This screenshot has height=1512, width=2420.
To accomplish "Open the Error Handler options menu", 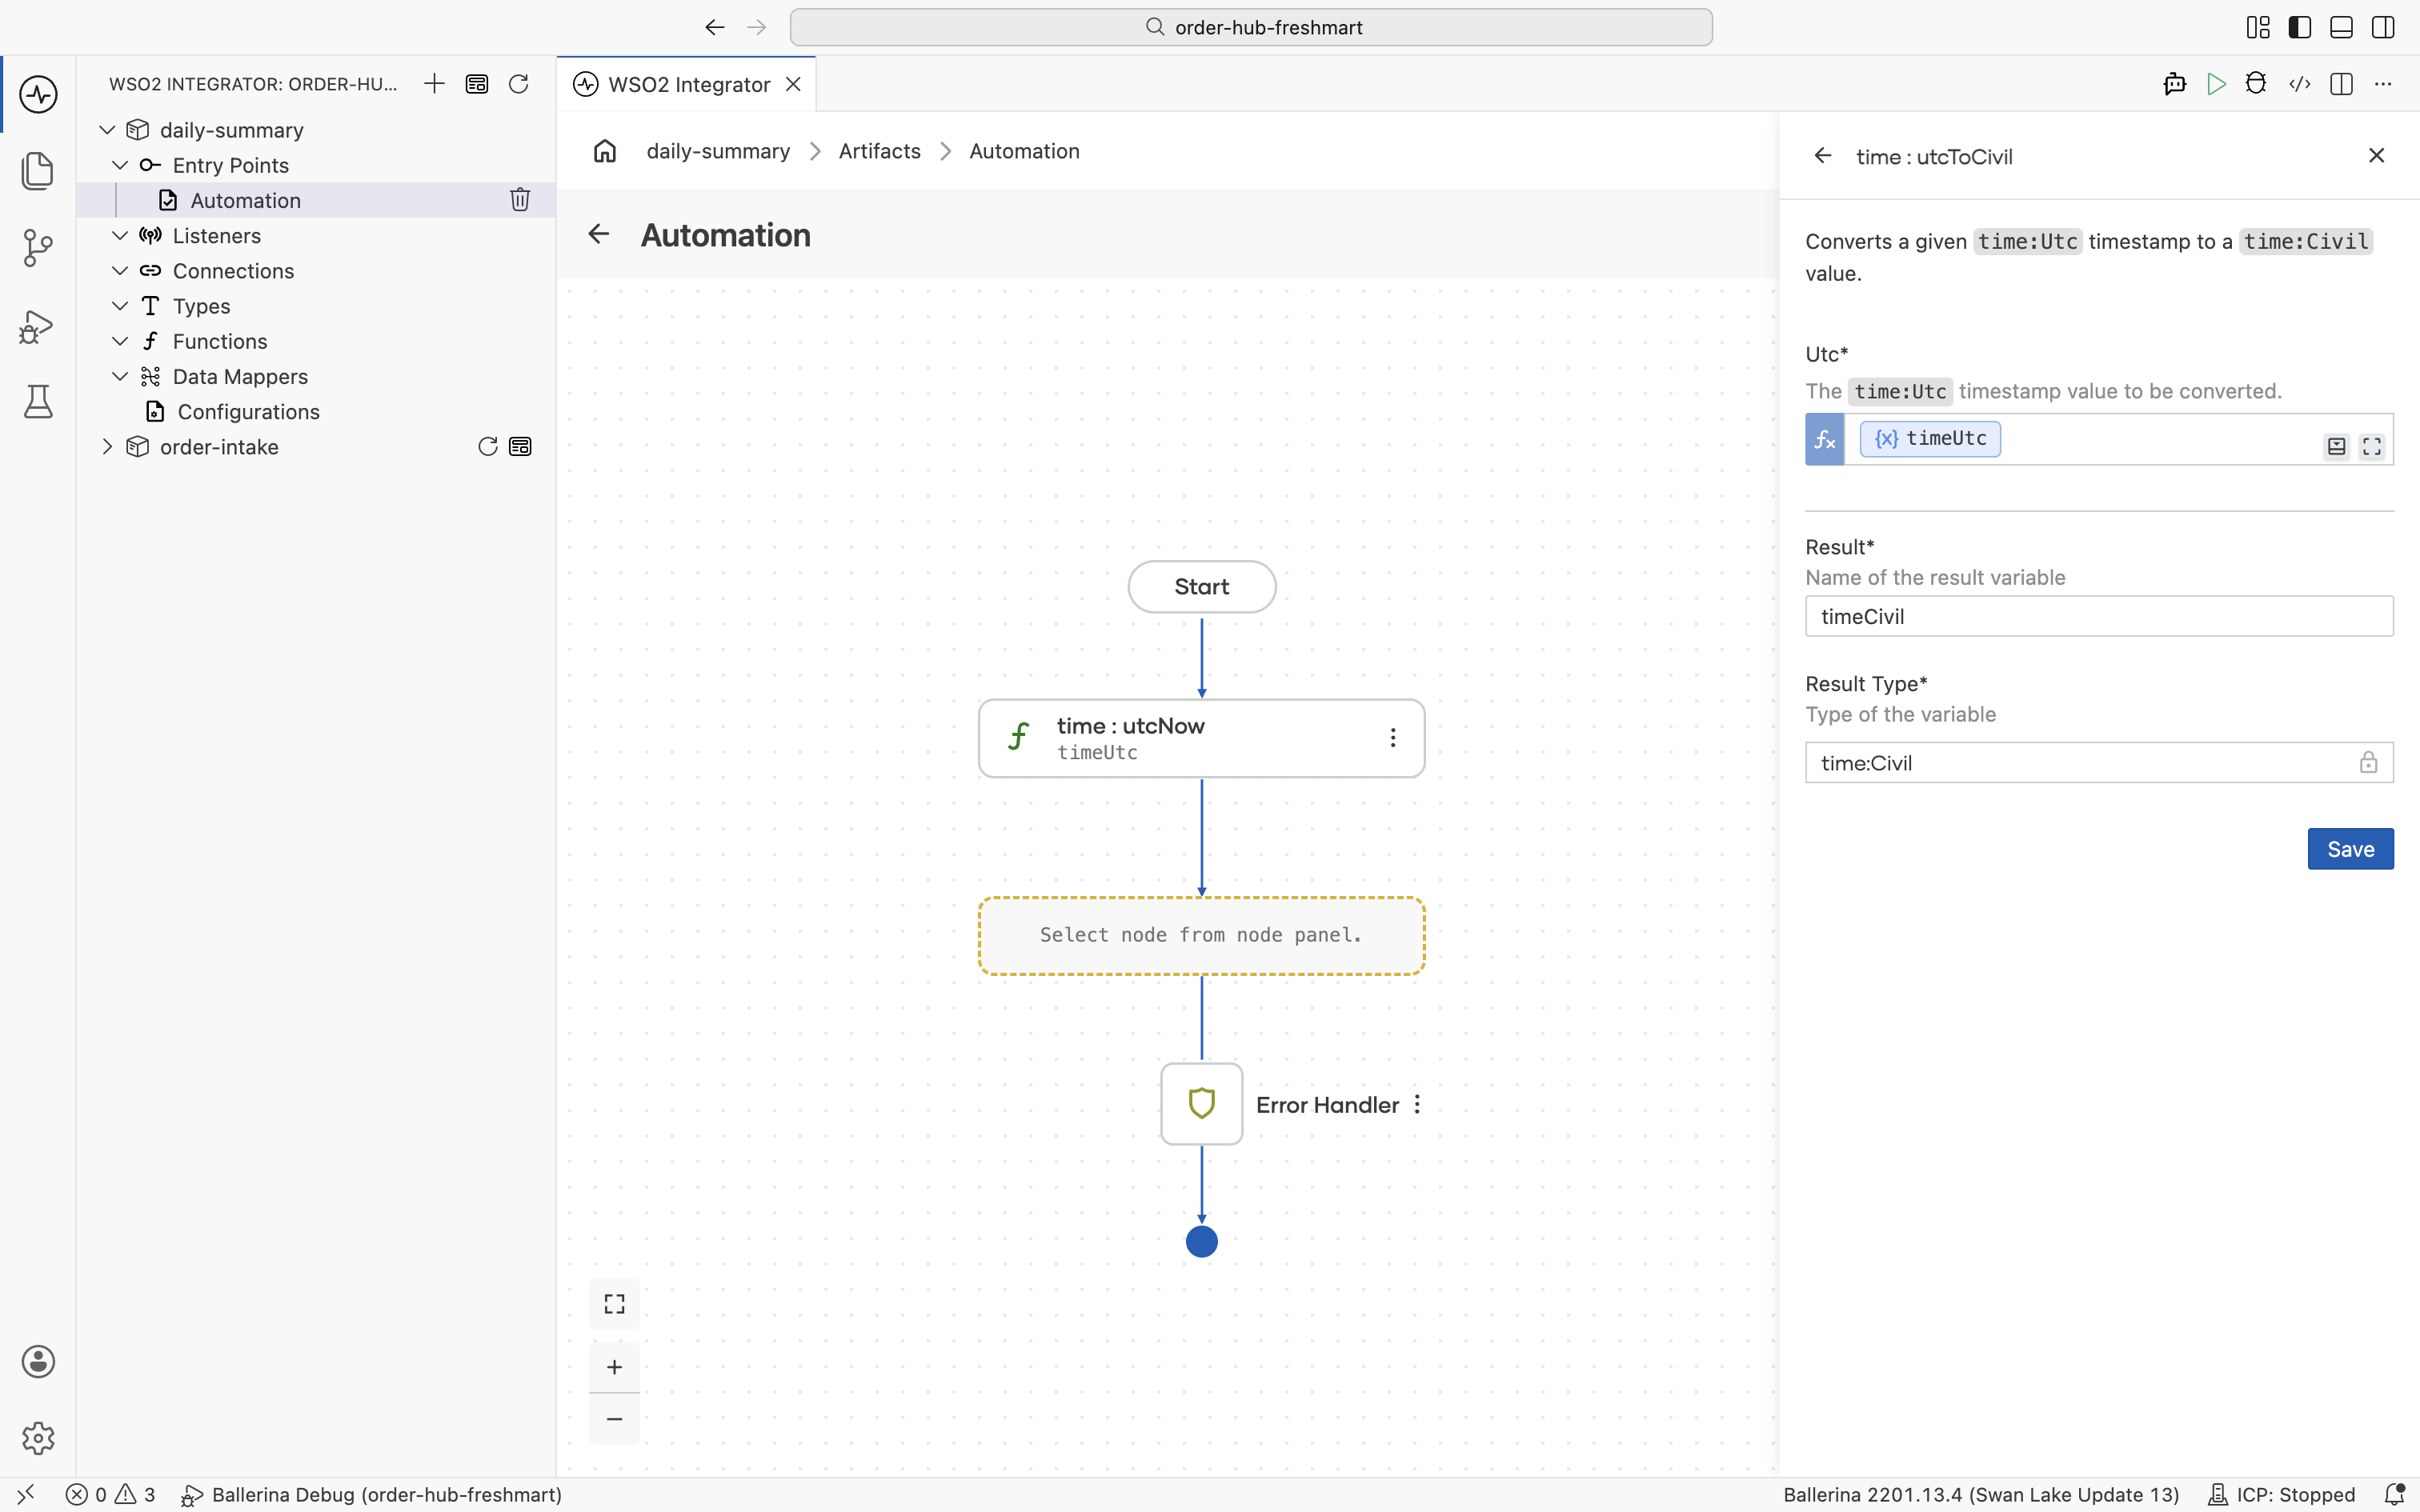I will (x=1417, y=1105).
